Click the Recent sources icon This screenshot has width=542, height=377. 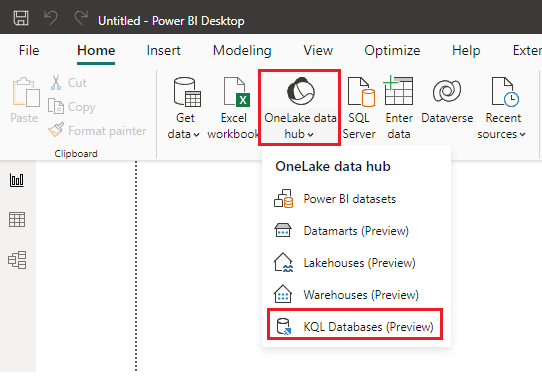coord(505,92)
